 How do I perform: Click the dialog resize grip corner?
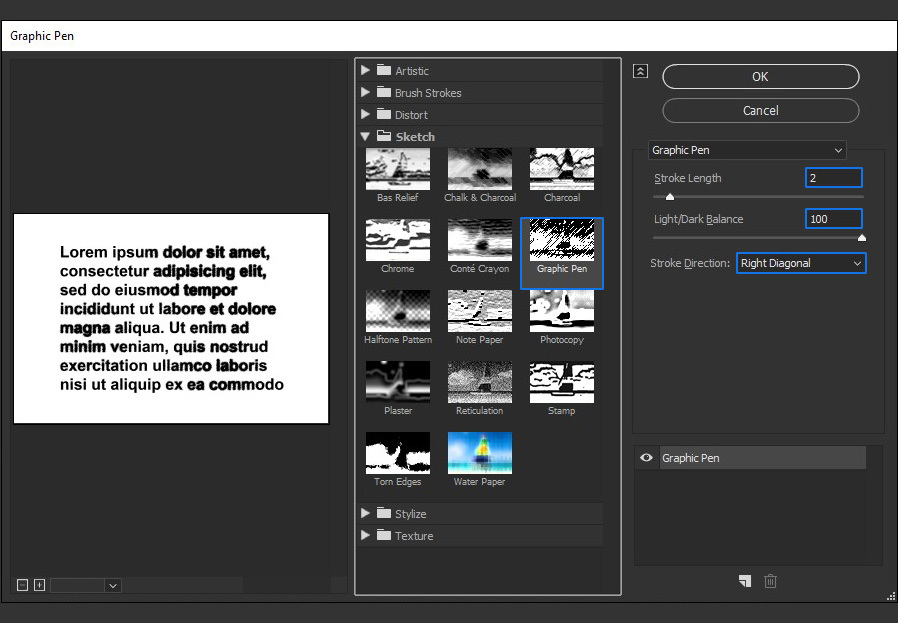pos(891,596)
